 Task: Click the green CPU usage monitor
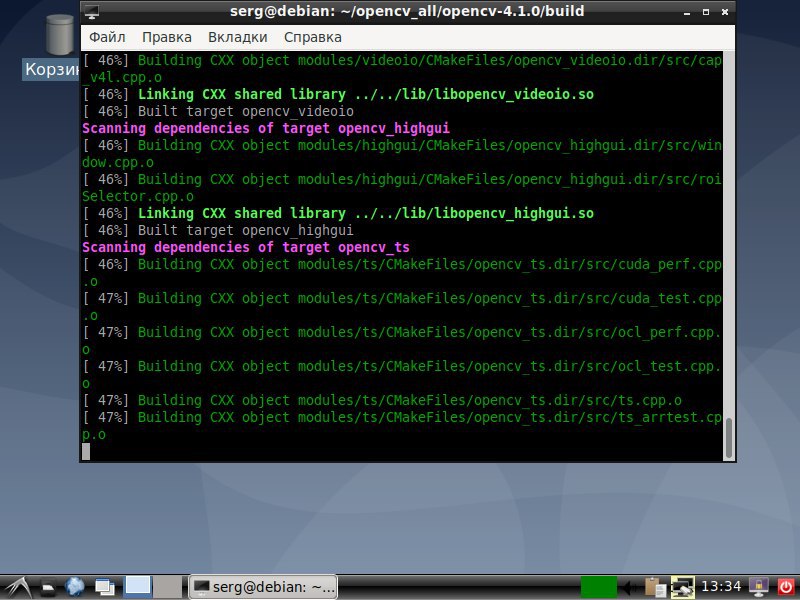click(598, 587)
